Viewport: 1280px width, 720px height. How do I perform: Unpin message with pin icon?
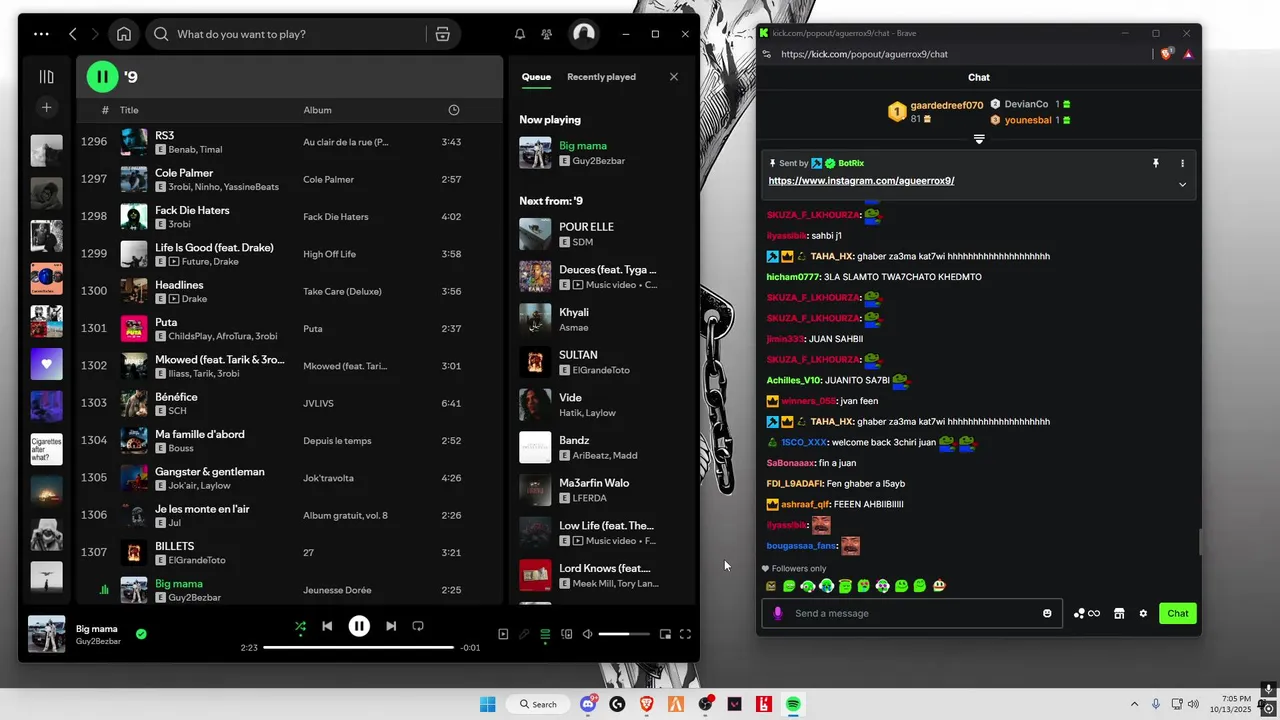coord(1155,163)
